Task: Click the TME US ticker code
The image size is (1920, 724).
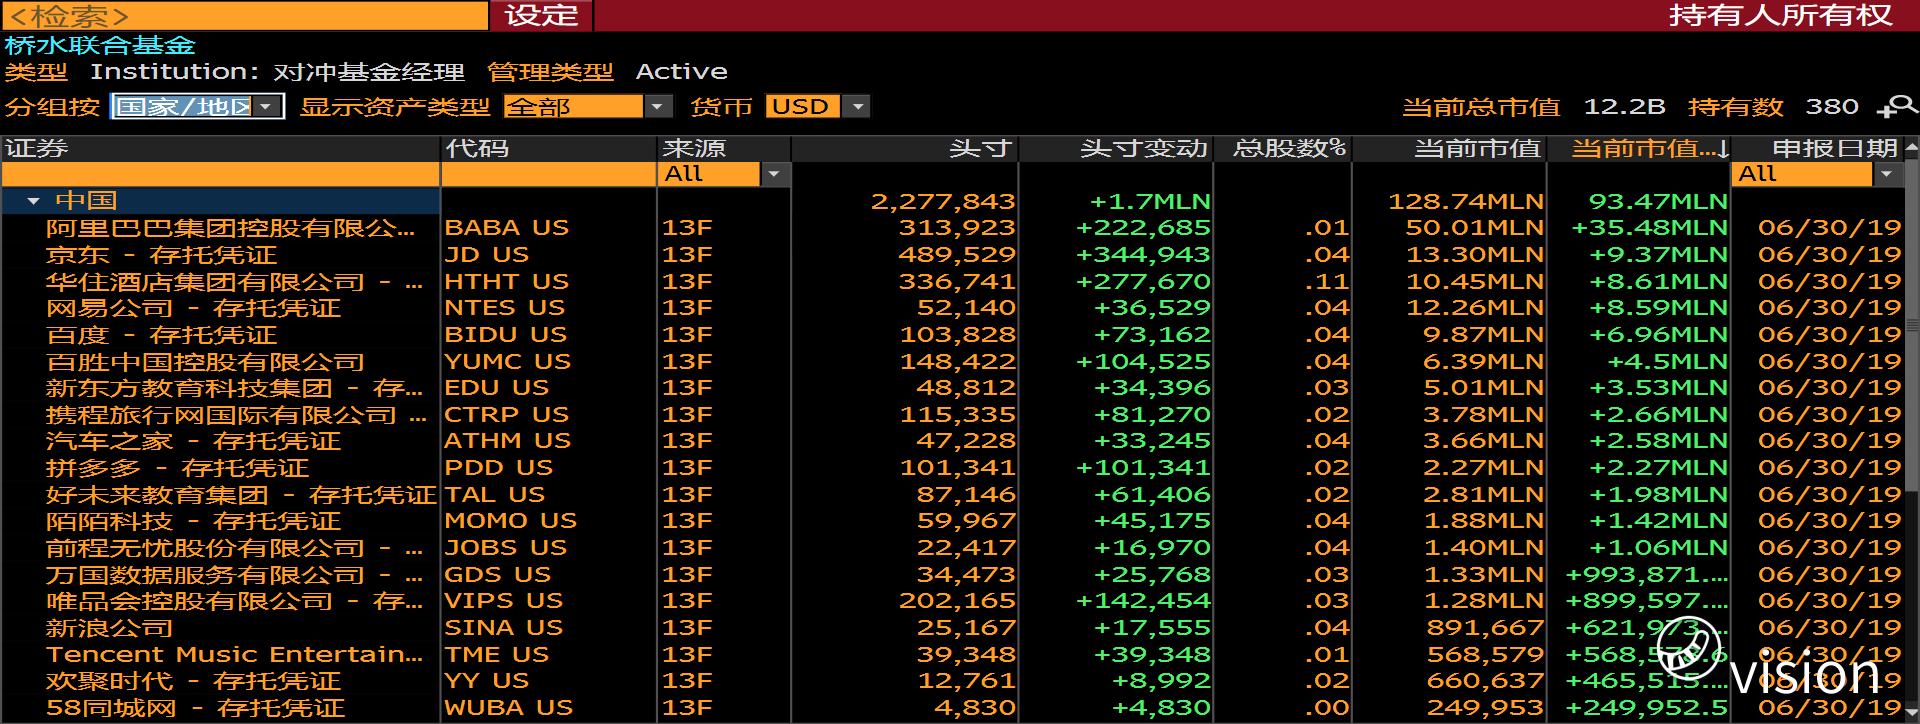Action: point(497,655)
